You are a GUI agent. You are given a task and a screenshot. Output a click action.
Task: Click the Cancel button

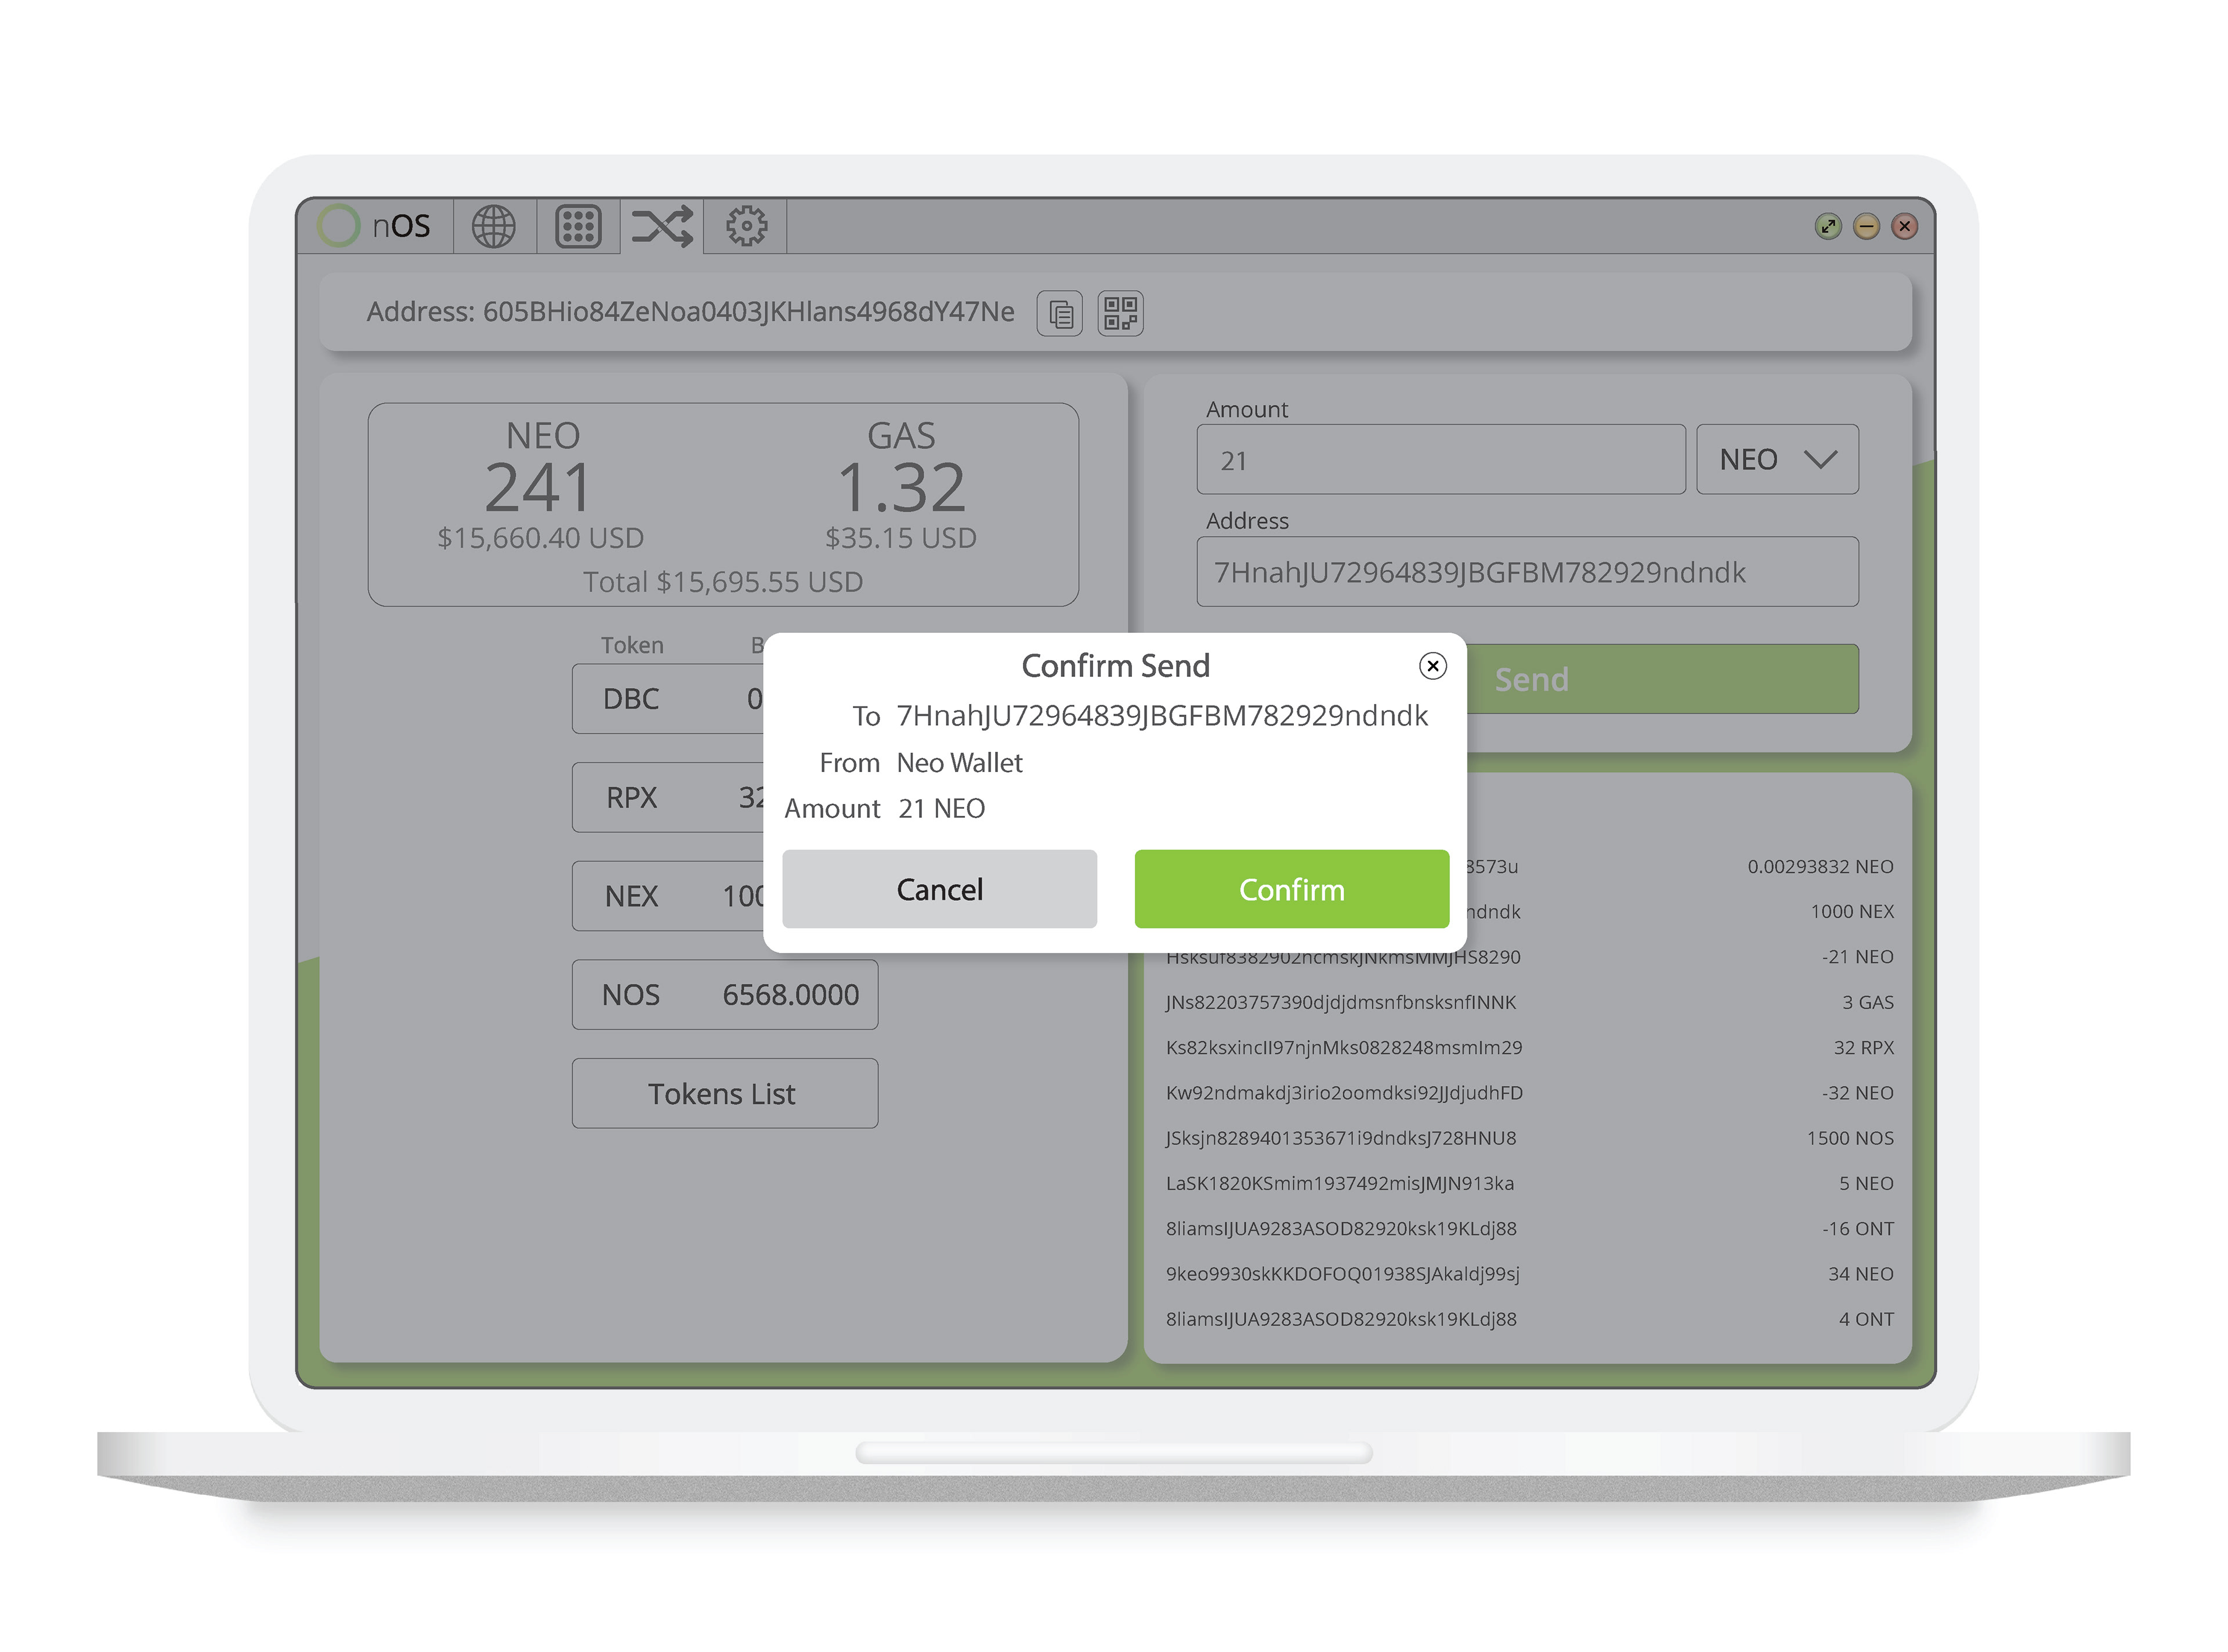(939, 889)
